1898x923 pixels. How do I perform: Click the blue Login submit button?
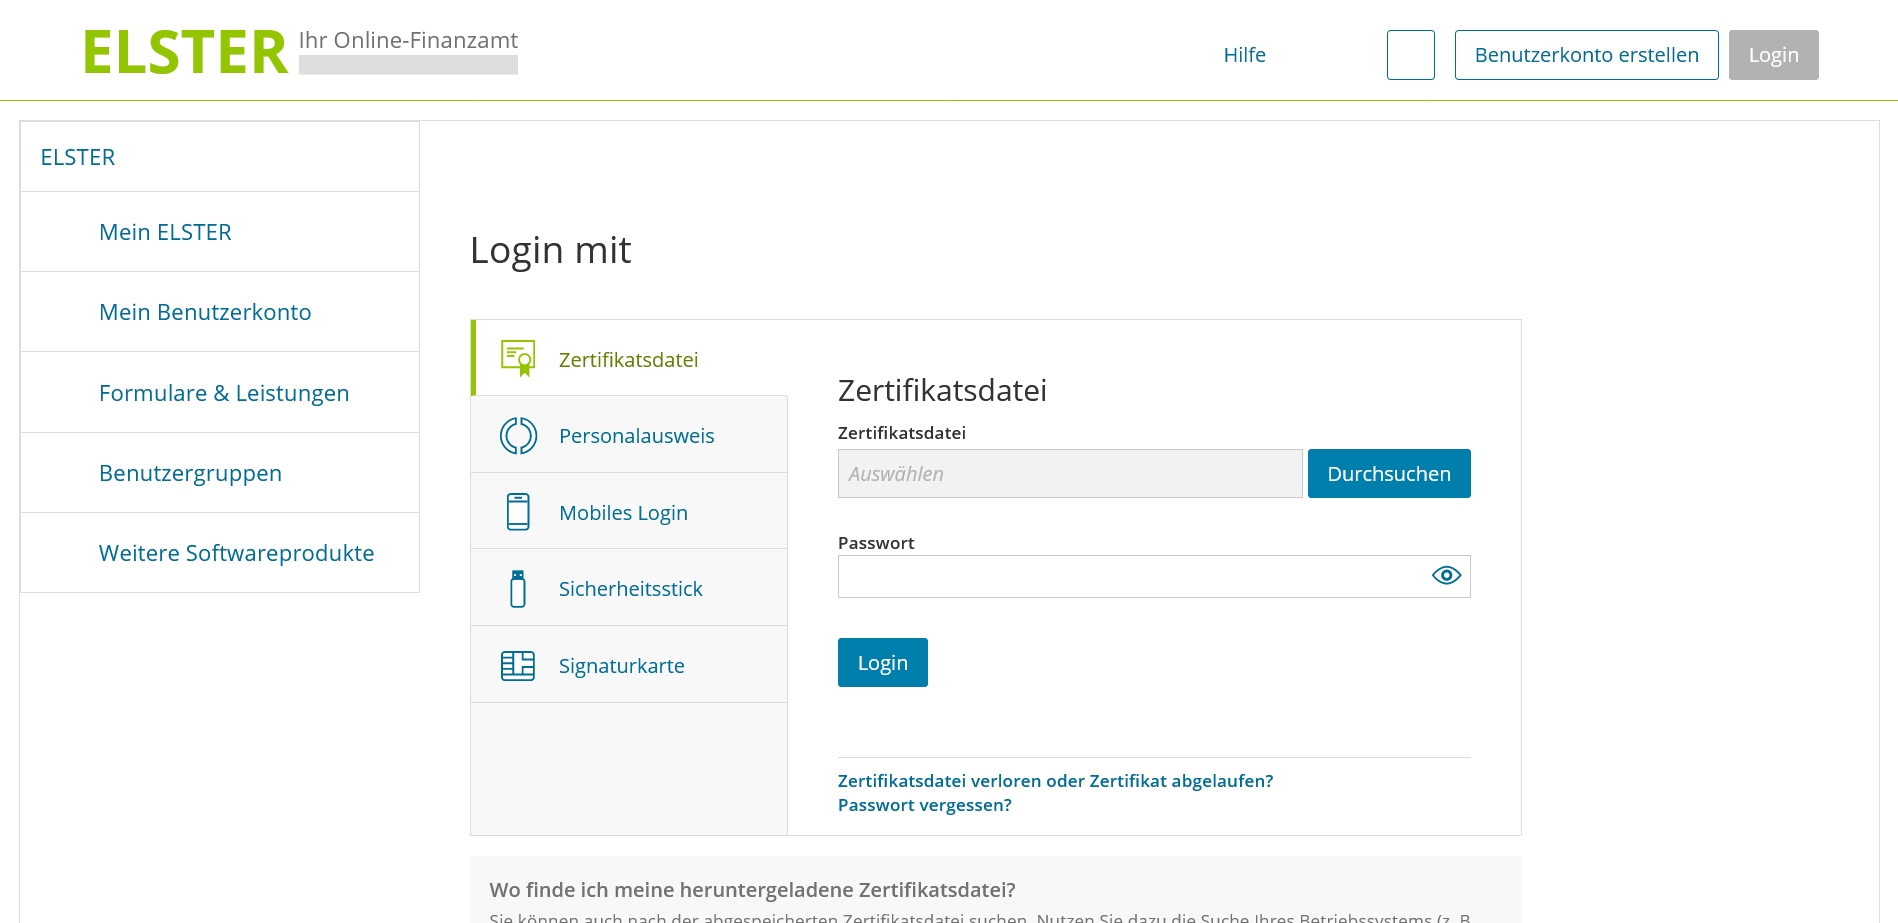click(x=883, y=662)
